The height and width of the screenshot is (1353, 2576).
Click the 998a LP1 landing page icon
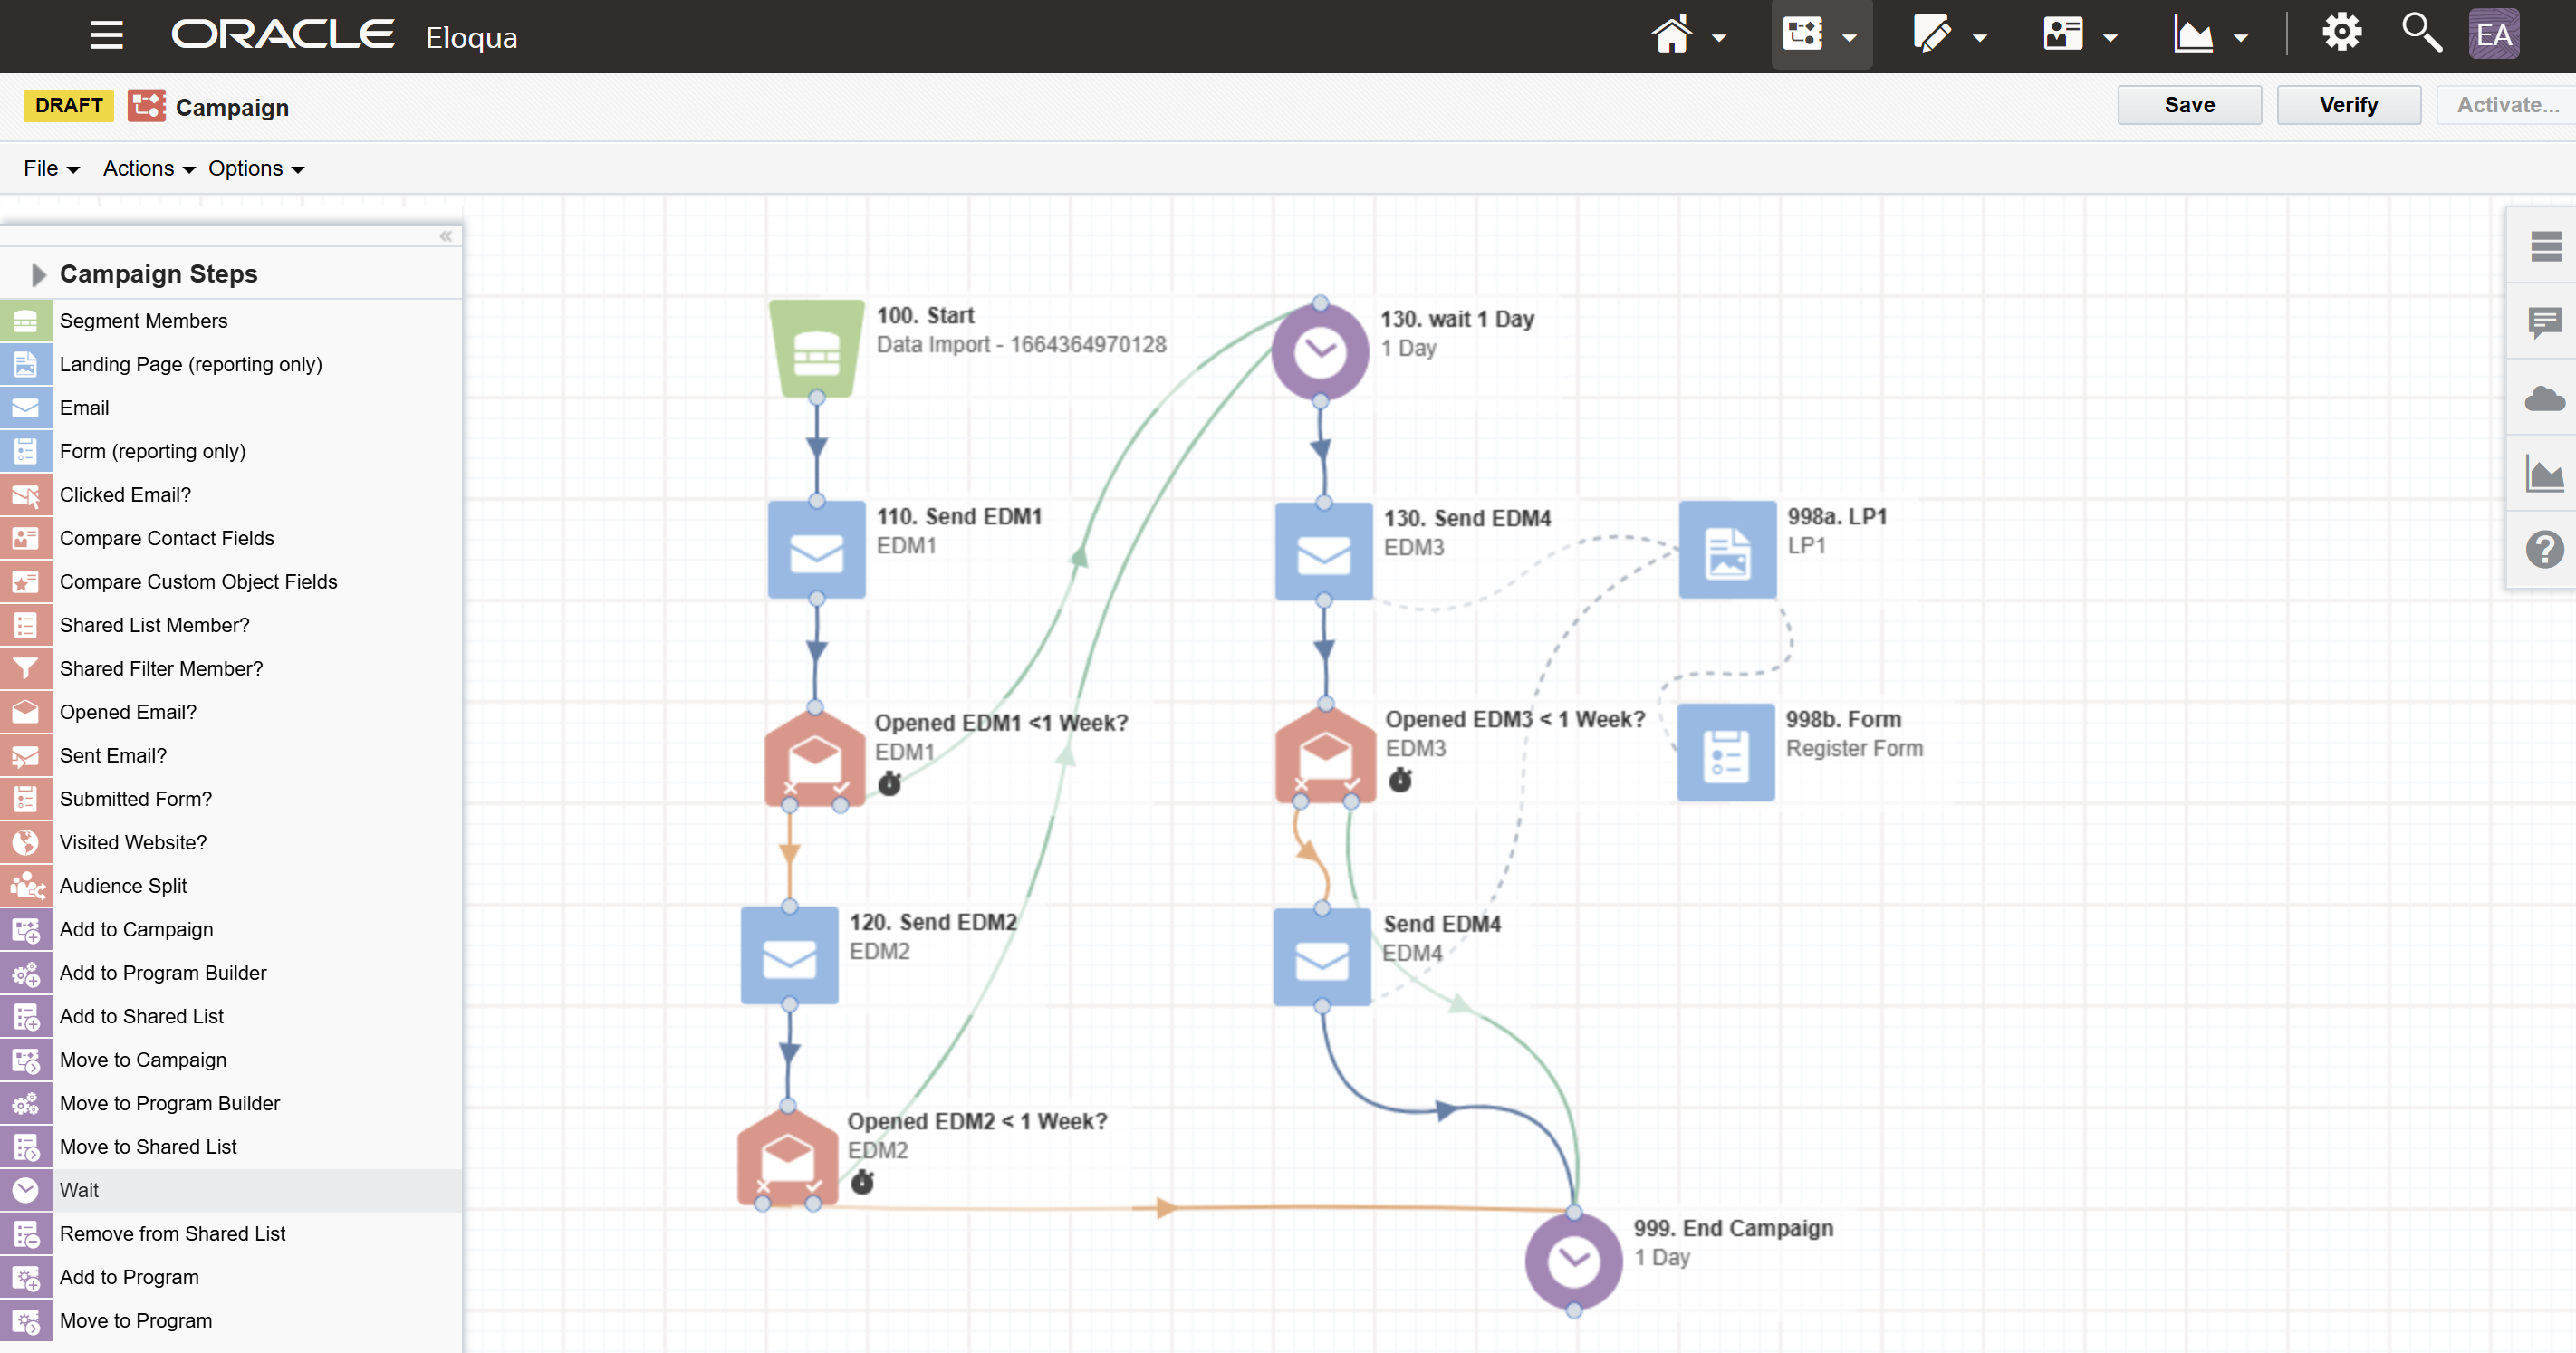coord(1727,551)
